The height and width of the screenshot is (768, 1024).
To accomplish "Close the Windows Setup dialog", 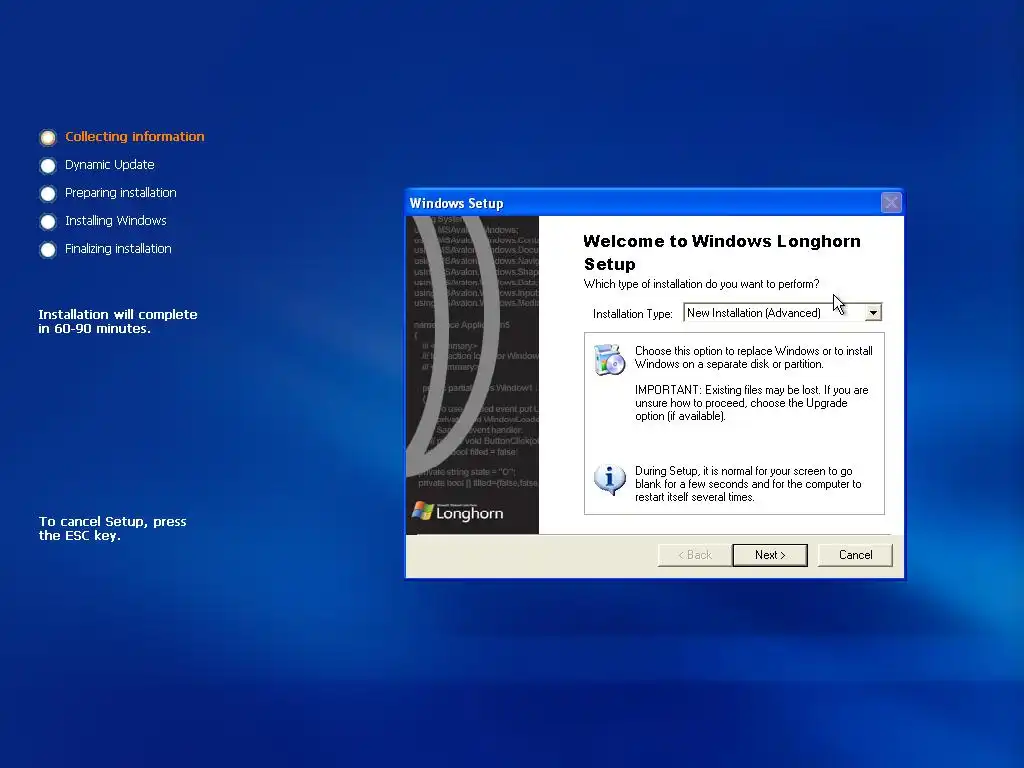I will (891, 202).
